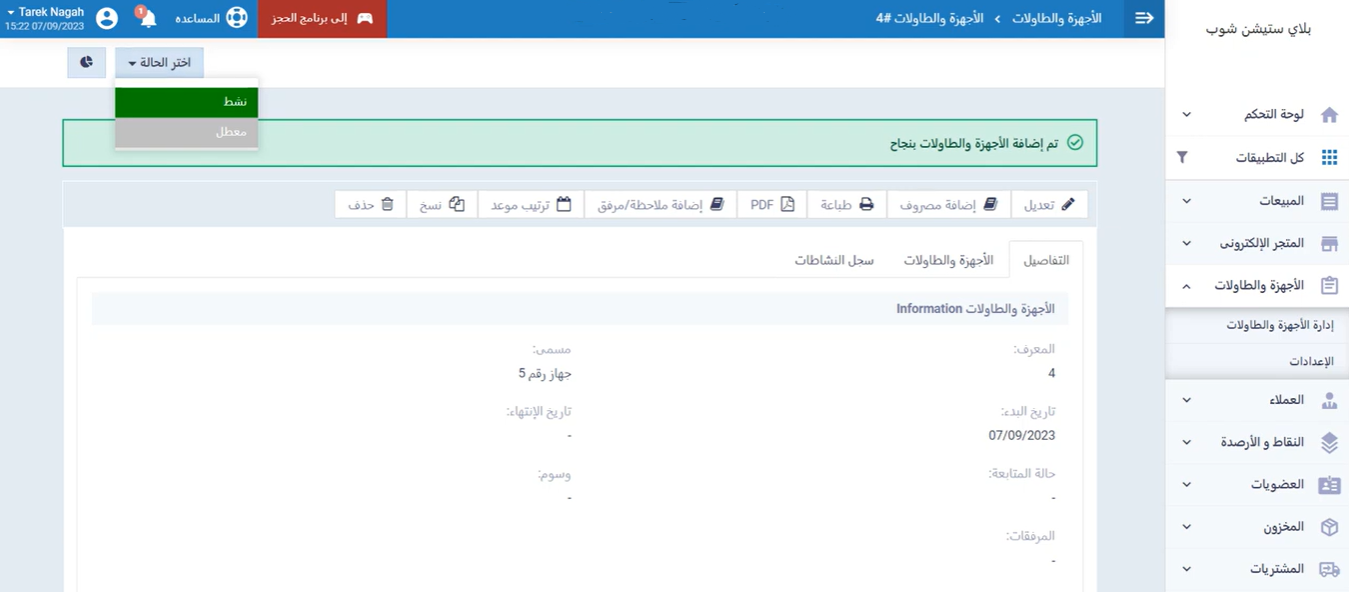The height and width of the screenshot is (592, 1349).
Task: Click العضويات card icon
Action: 1329,485
